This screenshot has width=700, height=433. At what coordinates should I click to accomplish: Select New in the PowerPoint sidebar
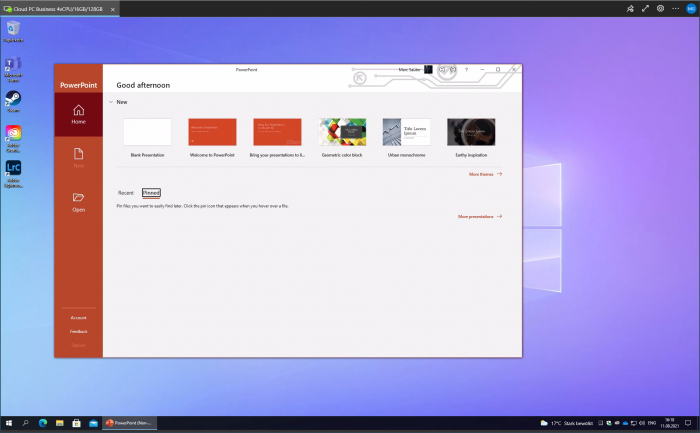pyautogui.click(x=79, y=158)
